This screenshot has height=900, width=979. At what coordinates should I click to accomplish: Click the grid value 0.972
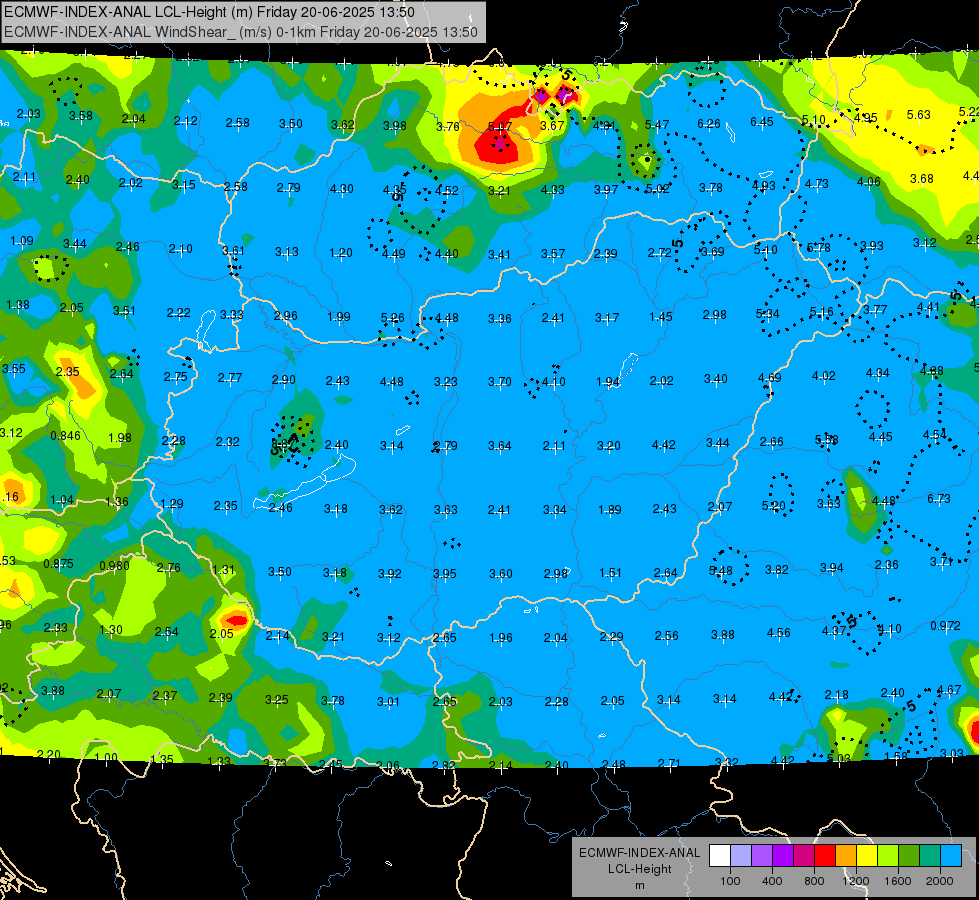click(x=945, y=626)
